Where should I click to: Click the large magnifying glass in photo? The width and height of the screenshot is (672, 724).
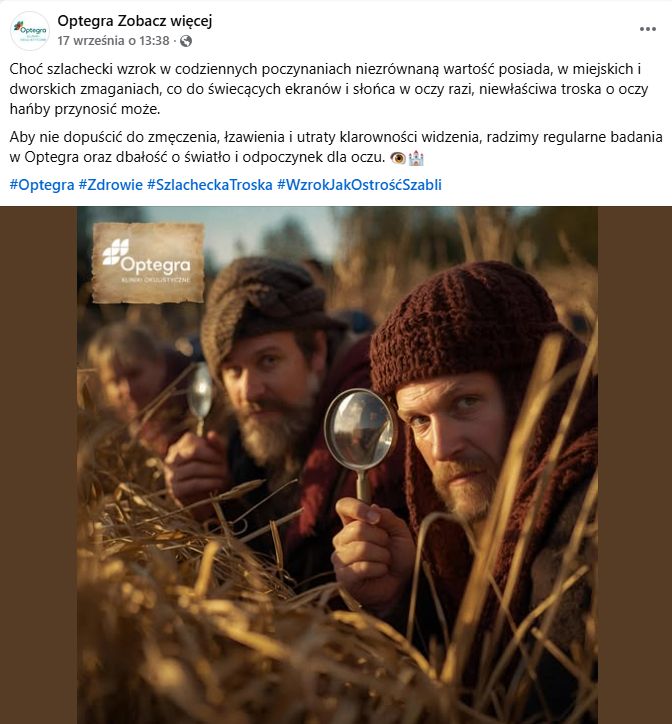[x=360, y=443]
